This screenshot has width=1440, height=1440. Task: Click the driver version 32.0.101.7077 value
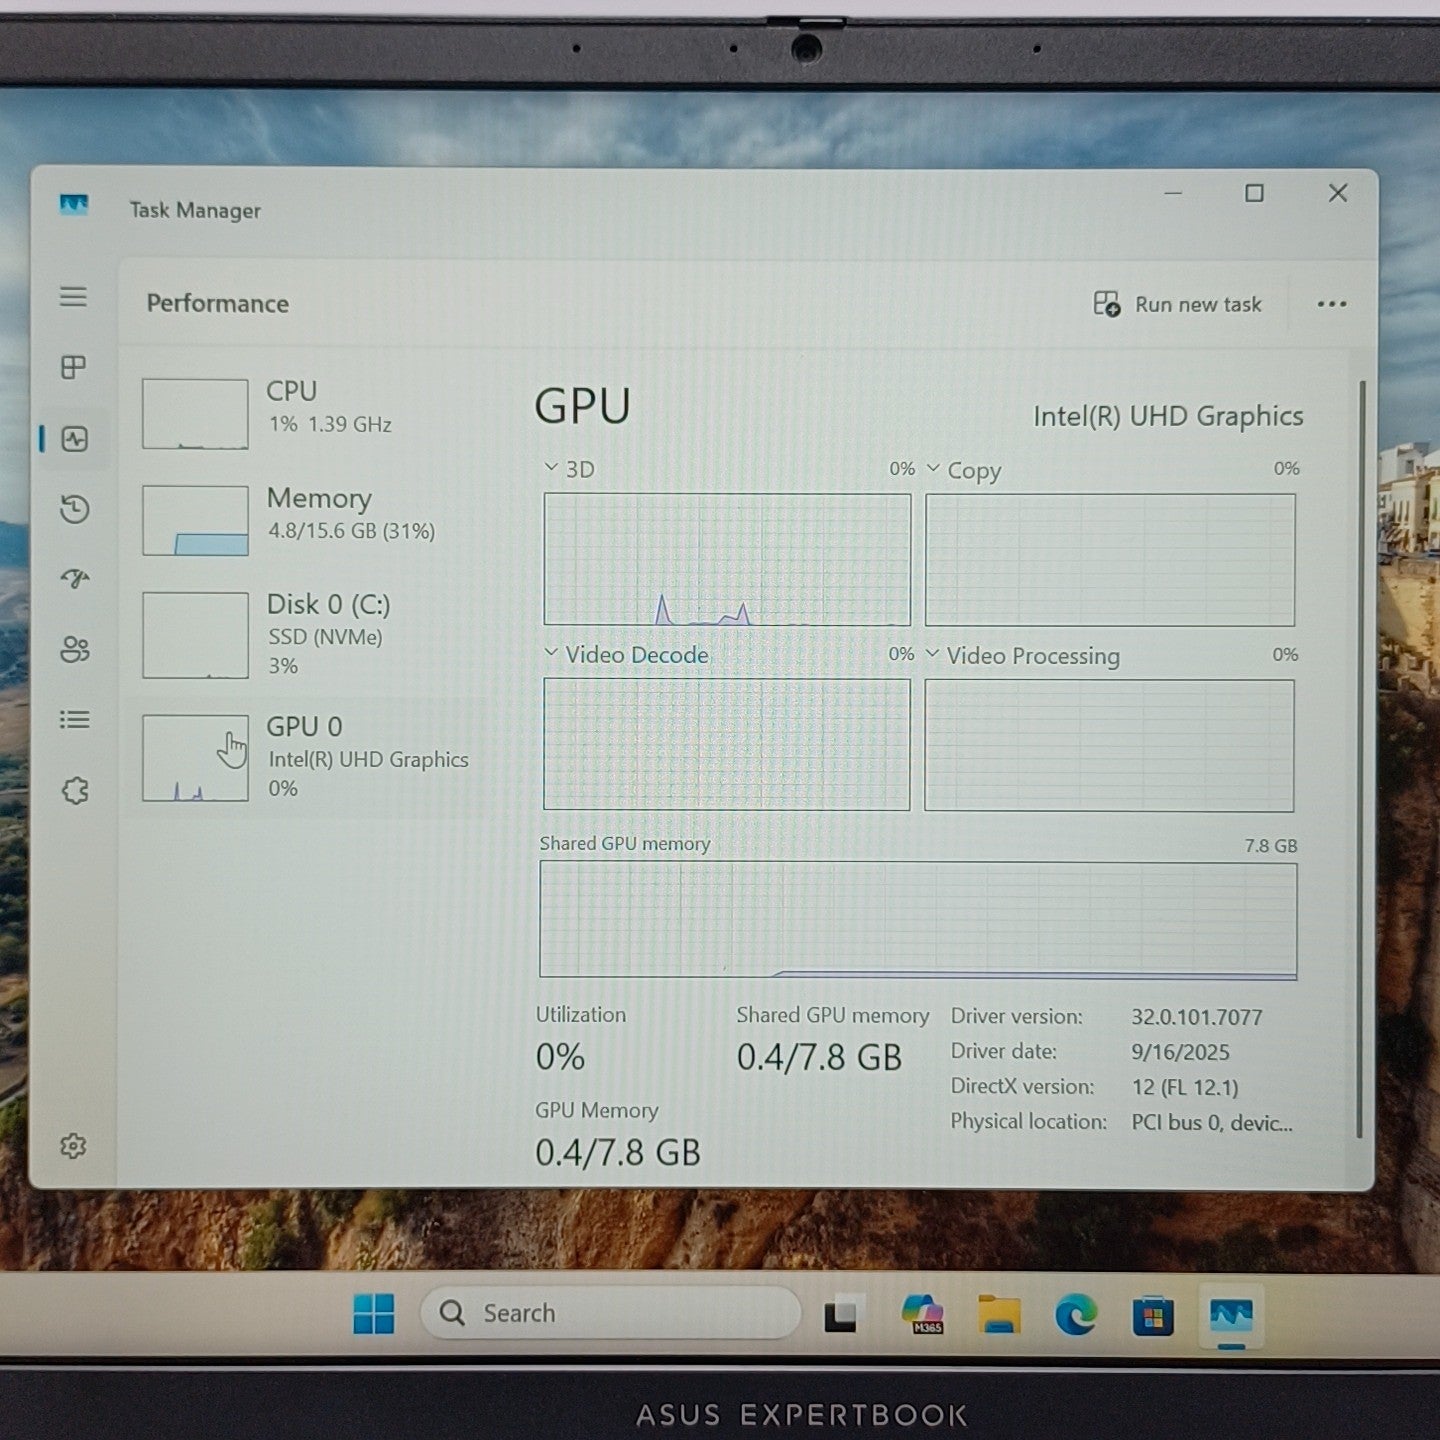(x=1197, y=1017)
